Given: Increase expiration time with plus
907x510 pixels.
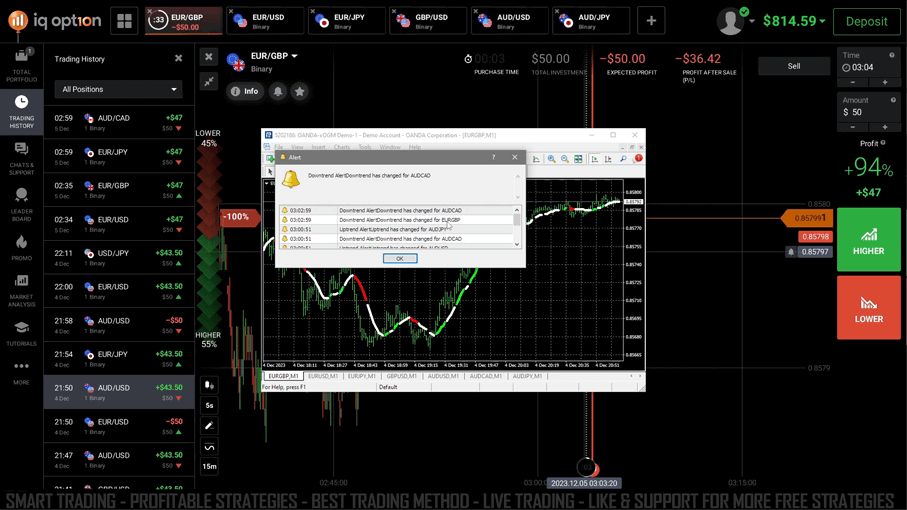Looking at the screenshot, I should pos(885,83).
